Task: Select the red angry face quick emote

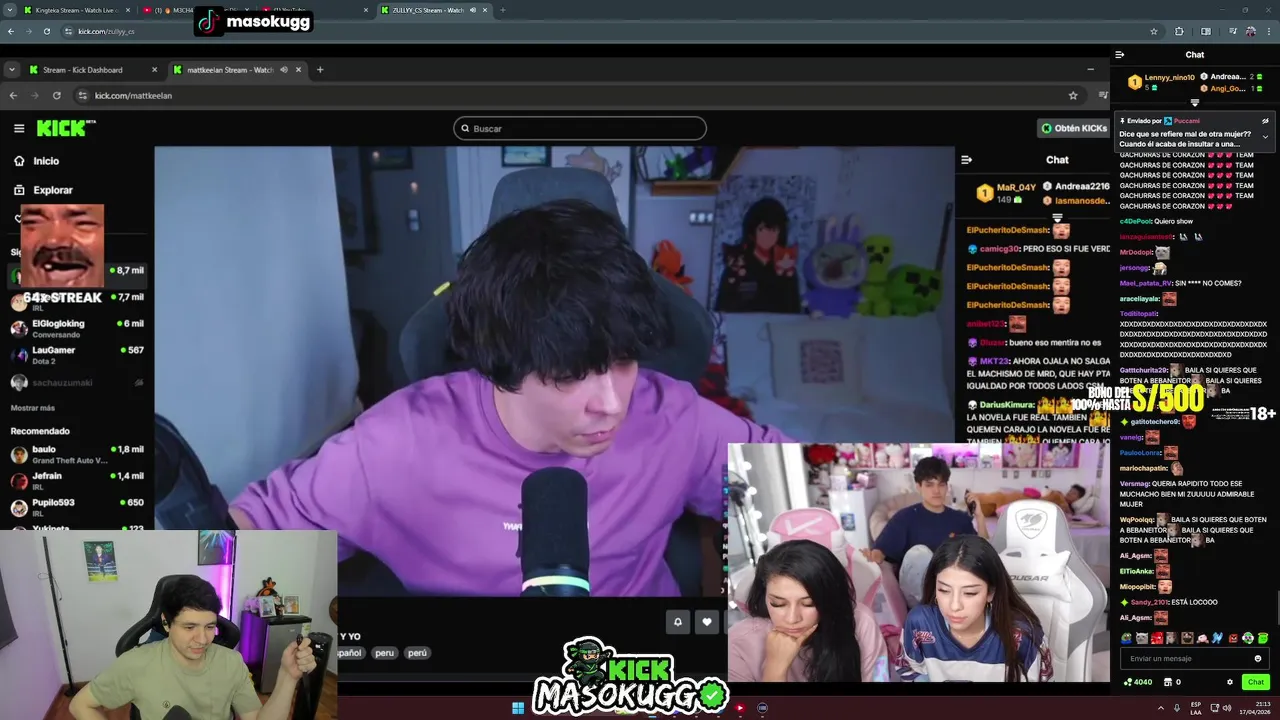Action: (1157, 638)
